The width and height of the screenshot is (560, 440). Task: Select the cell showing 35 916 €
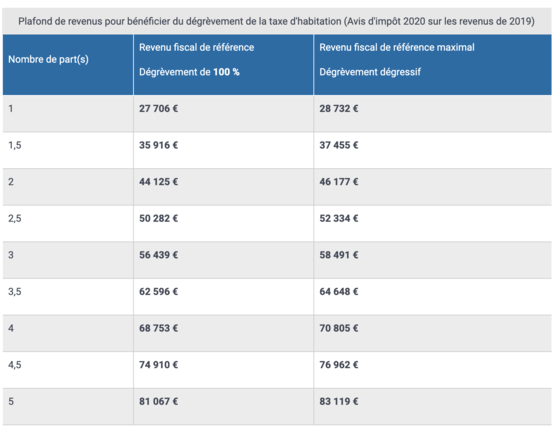224,150
